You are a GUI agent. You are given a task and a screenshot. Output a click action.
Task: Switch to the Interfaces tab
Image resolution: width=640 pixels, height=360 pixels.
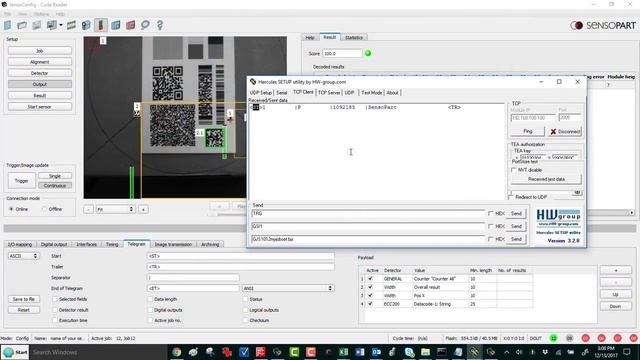[87, 244]
